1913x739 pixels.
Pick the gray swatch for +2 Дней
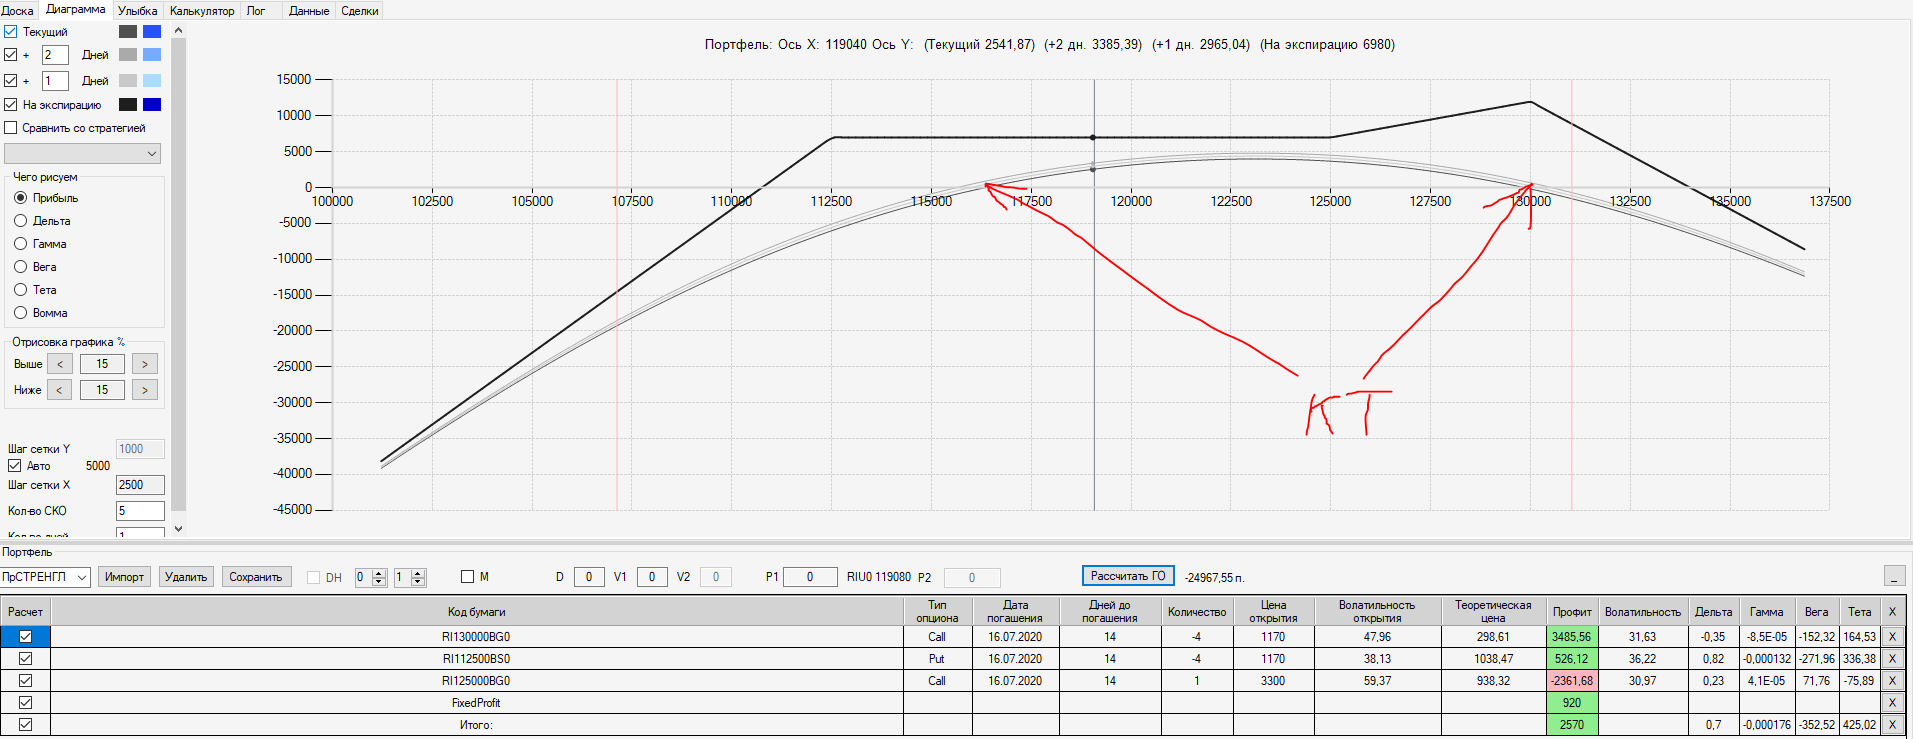128,55
